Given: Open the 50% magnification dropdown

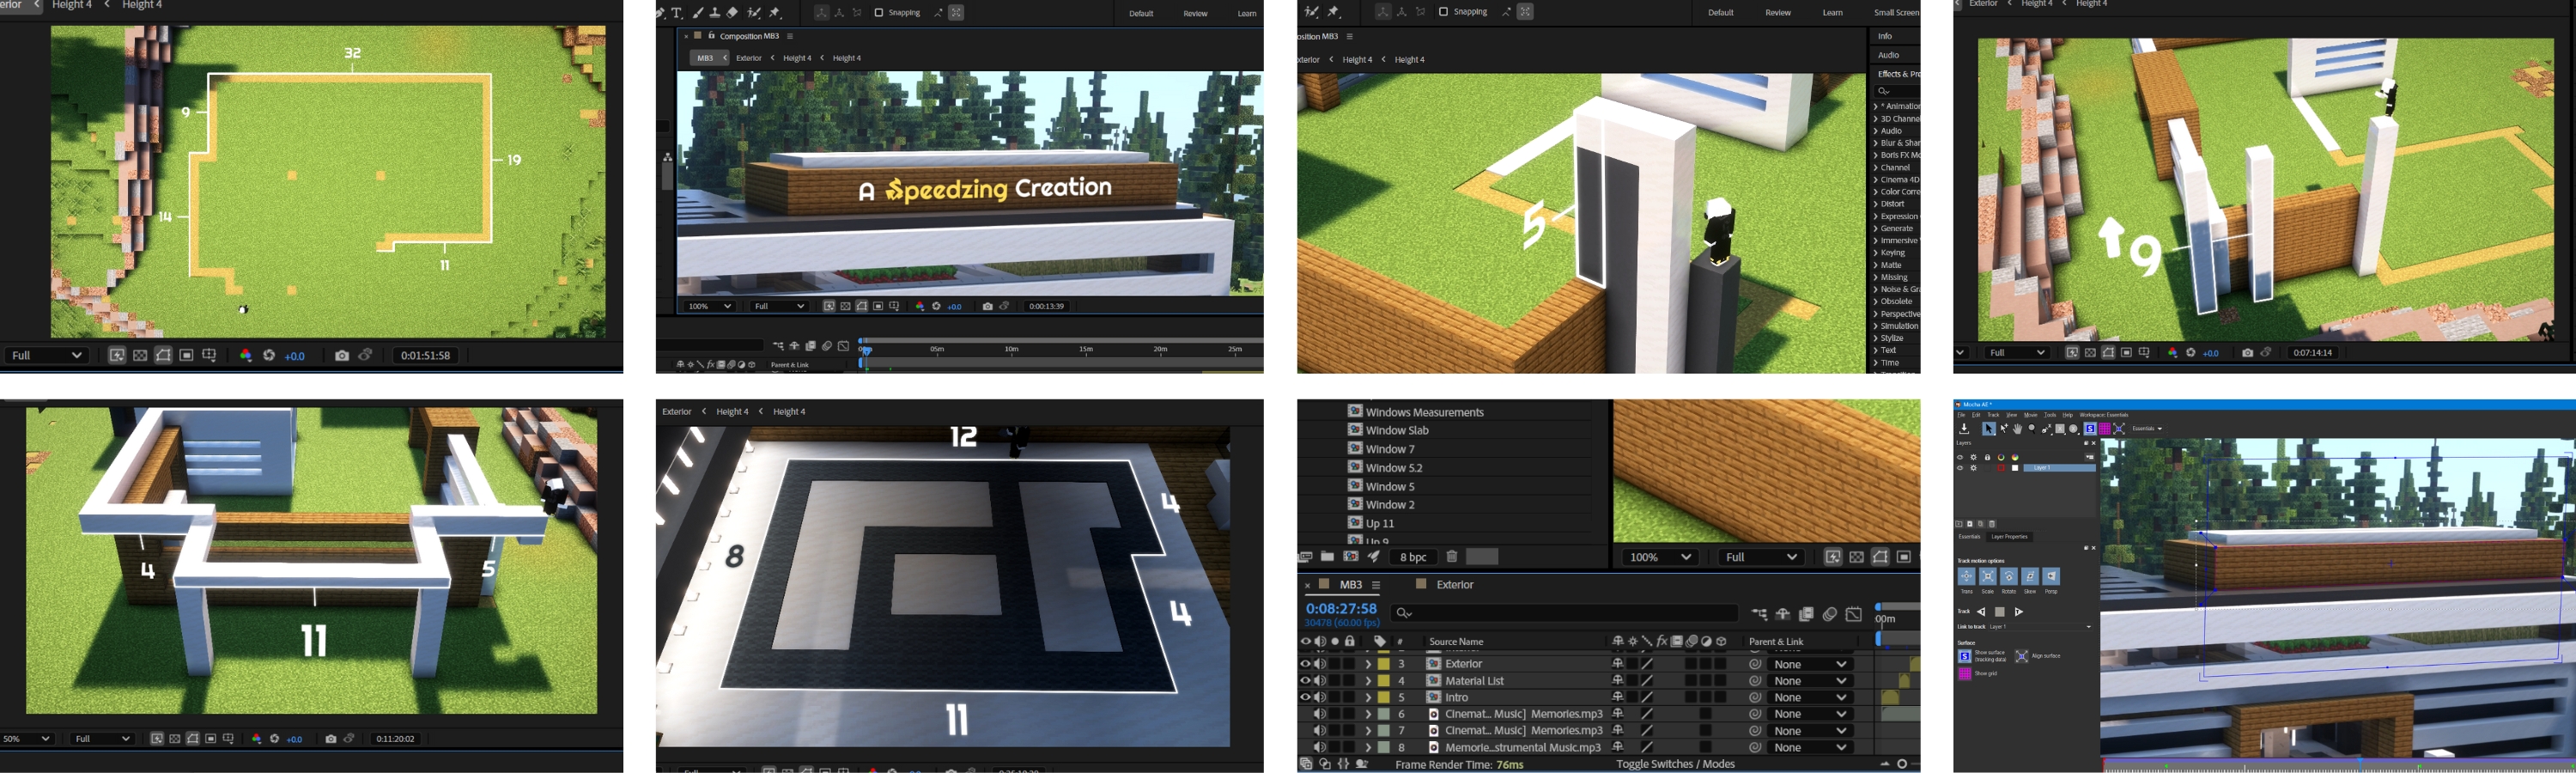Looking at the screenshot, I should coord(26,738).
